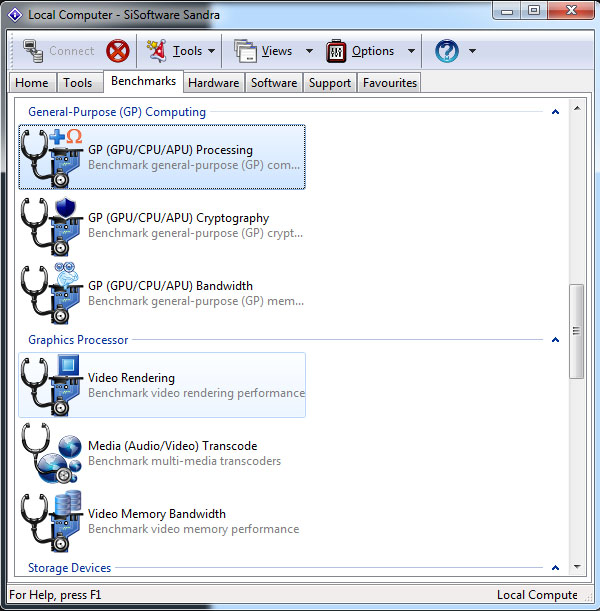Collapse the General-Purpose (GP) Computing section
The height and width of the screenshot is (611, 600).
(x=555, y=112)
